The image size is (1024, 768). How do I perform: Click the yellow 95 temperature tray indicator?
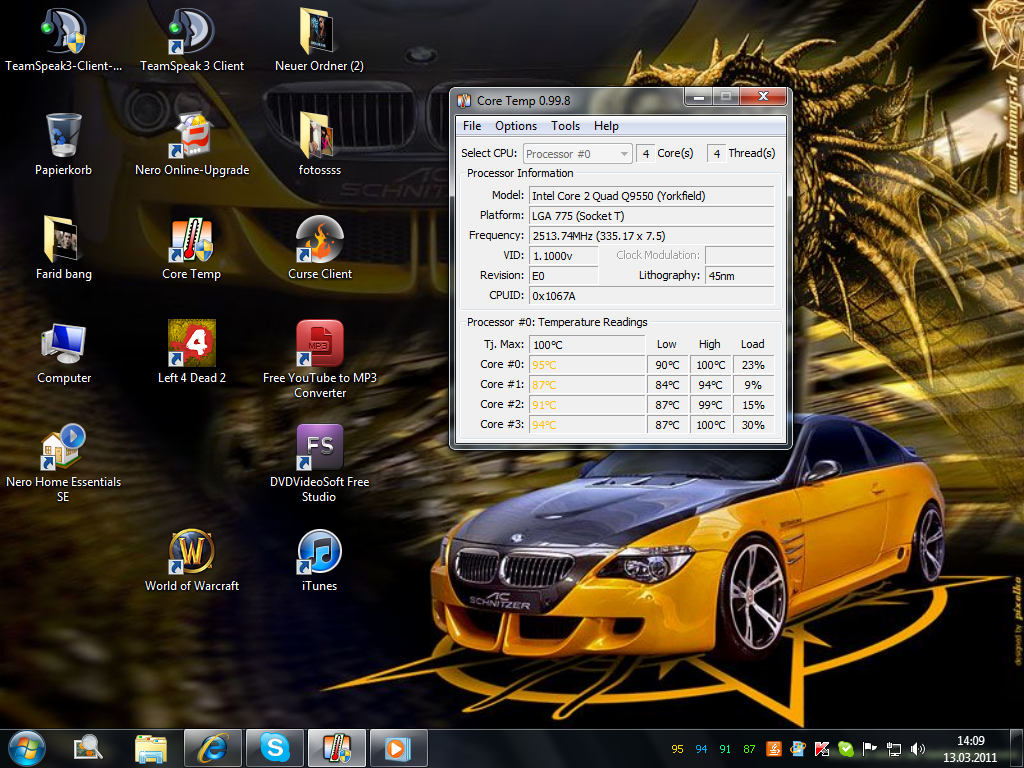pos(677,749)
